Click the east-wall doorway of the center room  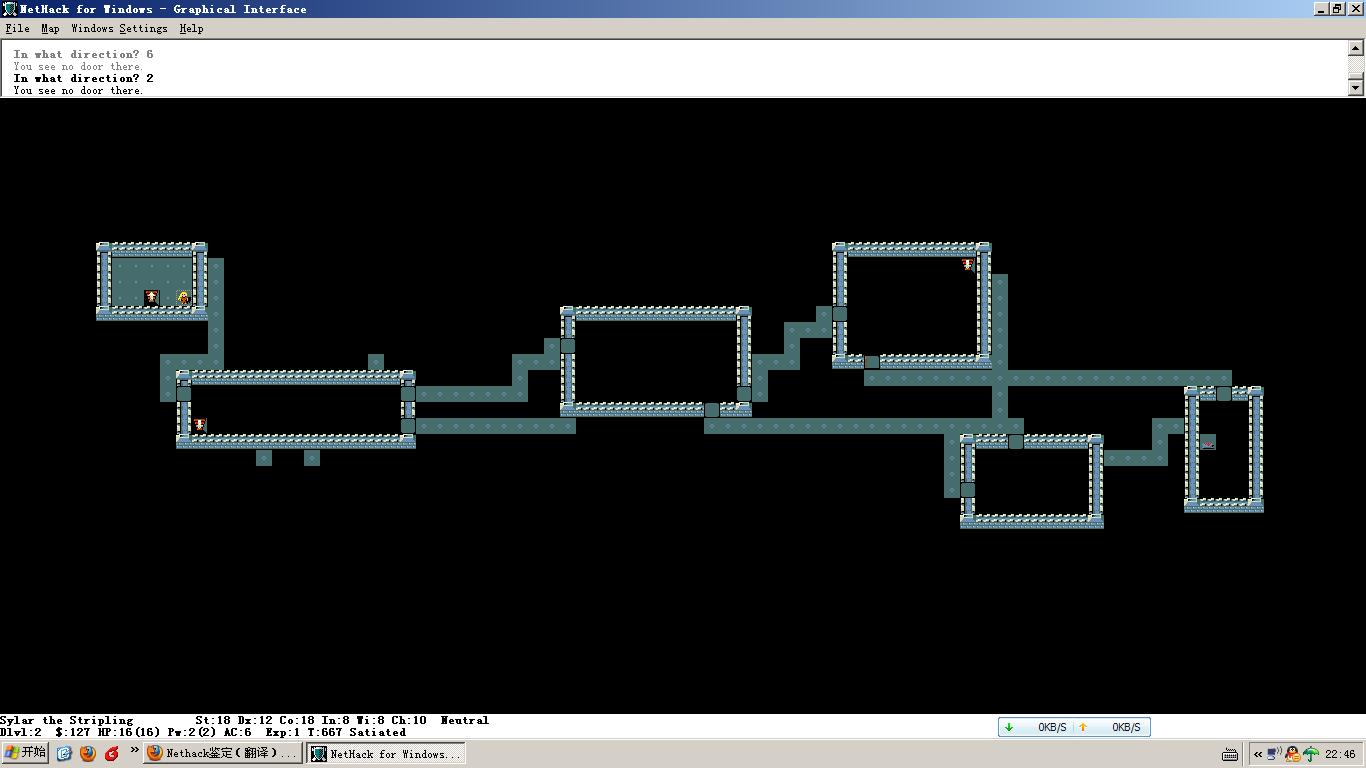(x=744, y=394)
